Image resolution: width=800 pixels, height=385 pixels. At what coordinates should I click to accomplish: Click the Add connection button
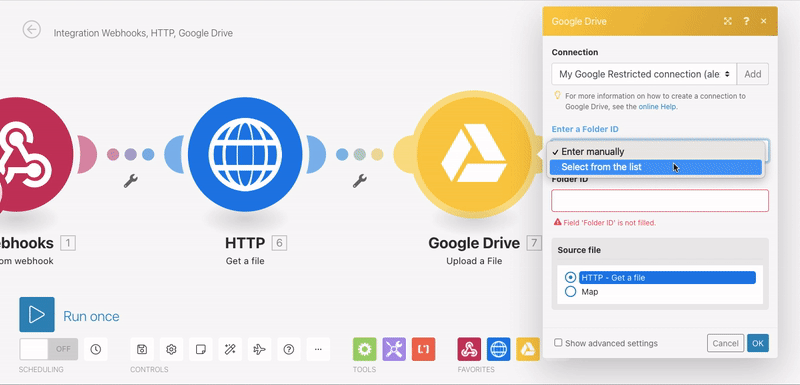[x=753, y=74]
